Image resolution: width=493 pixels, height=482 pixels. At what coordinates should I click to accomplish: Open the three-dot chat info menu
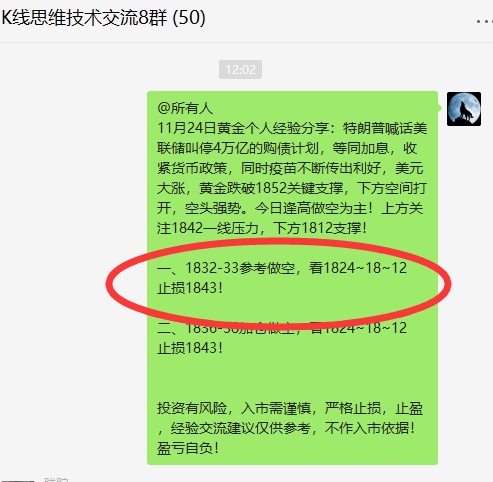(x=484, y=22)
